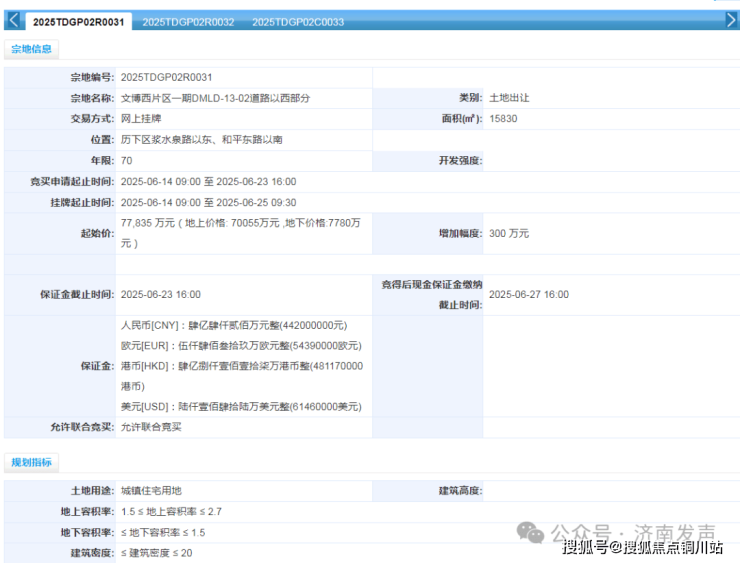Image resolution: width=740 pixels, height=563 pixels.
Task: Open the 规划指标 section header
Action: point(31,462)
